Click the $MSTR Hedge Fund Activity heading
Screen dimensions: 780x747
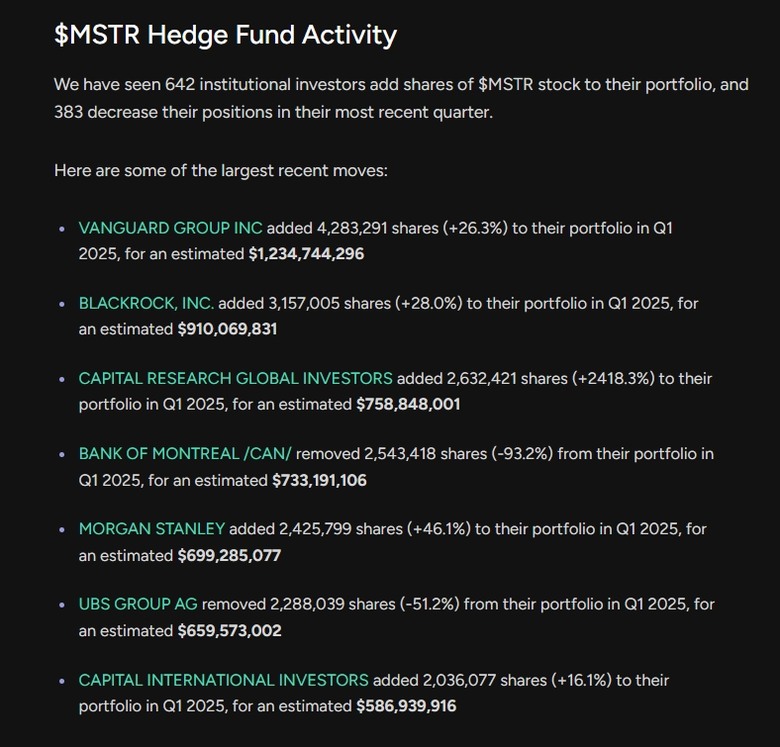pyautogui.click(x=225, y=35)
